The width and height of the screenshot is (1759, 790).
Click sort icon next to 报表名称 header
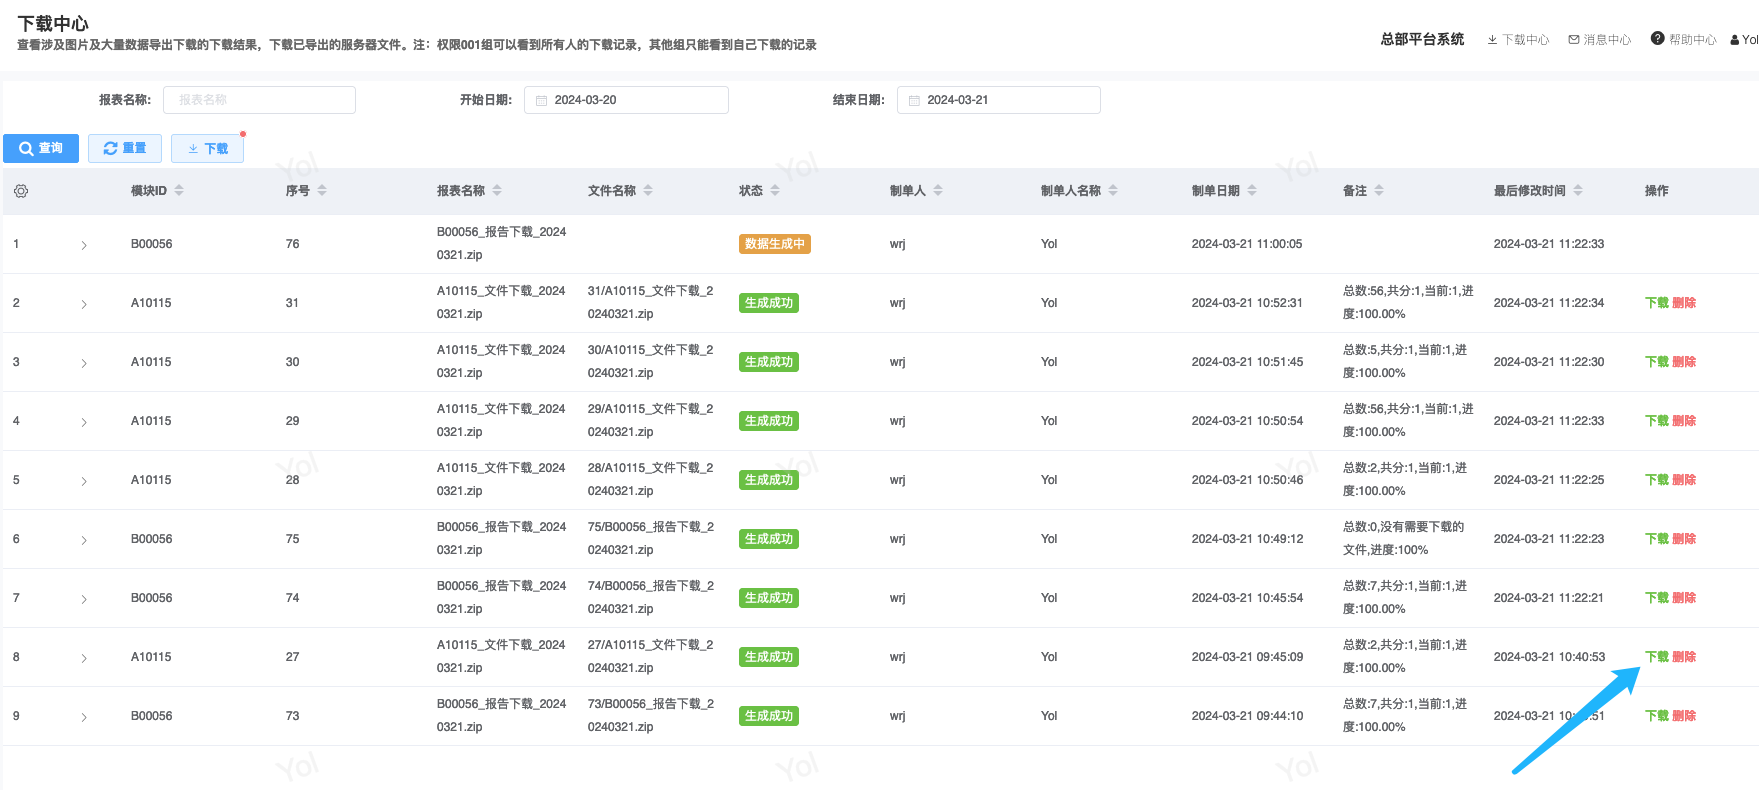[497, 191]
